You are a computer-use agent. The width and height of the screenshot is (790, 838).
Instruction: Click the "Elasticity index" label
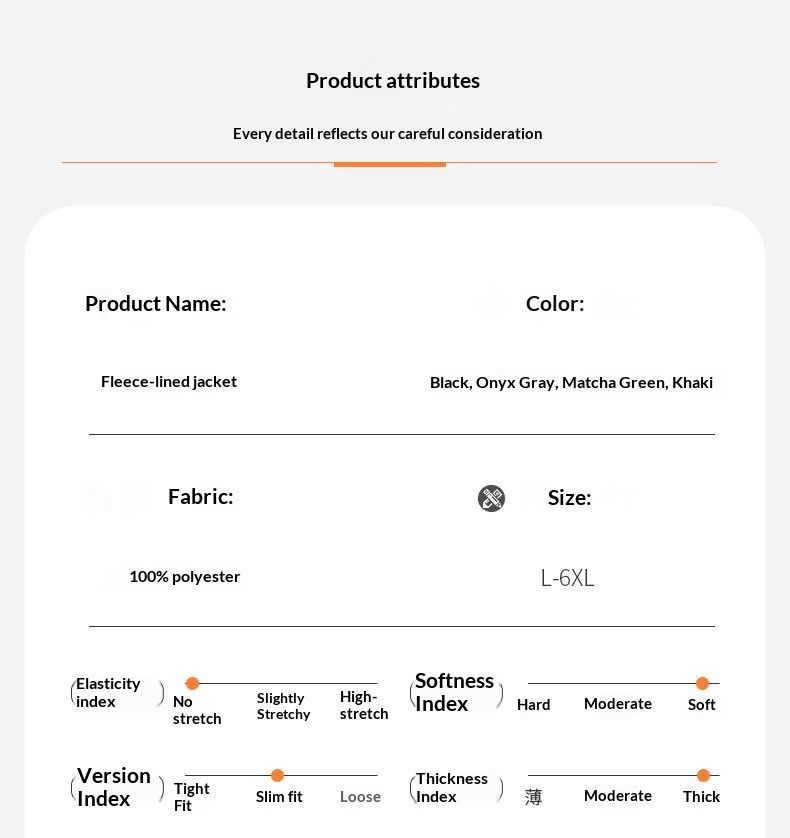108,693
